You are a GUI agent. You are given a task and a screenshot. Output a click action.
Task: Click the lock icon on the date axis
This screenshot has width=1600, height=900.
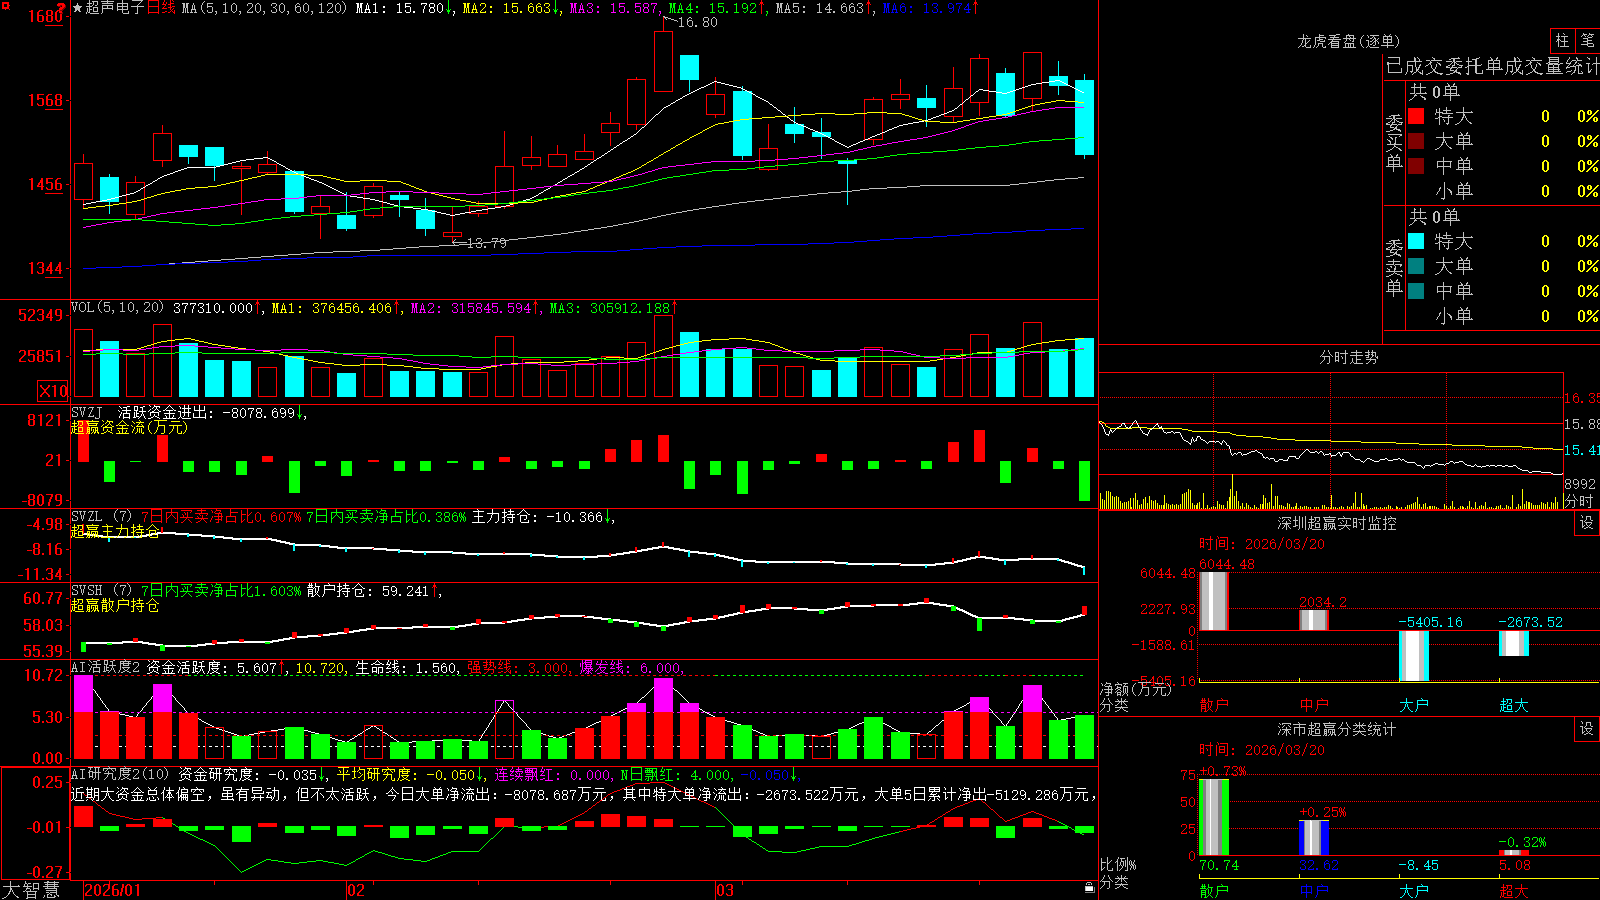1090,888
